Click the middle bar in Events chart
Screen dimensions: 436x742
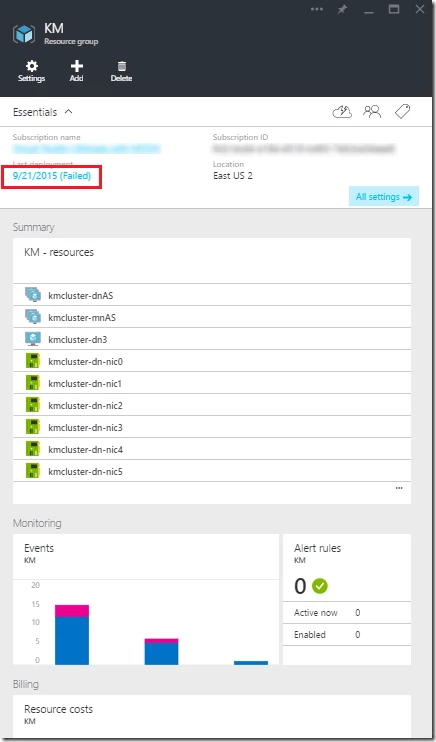(x=161, y=651)
